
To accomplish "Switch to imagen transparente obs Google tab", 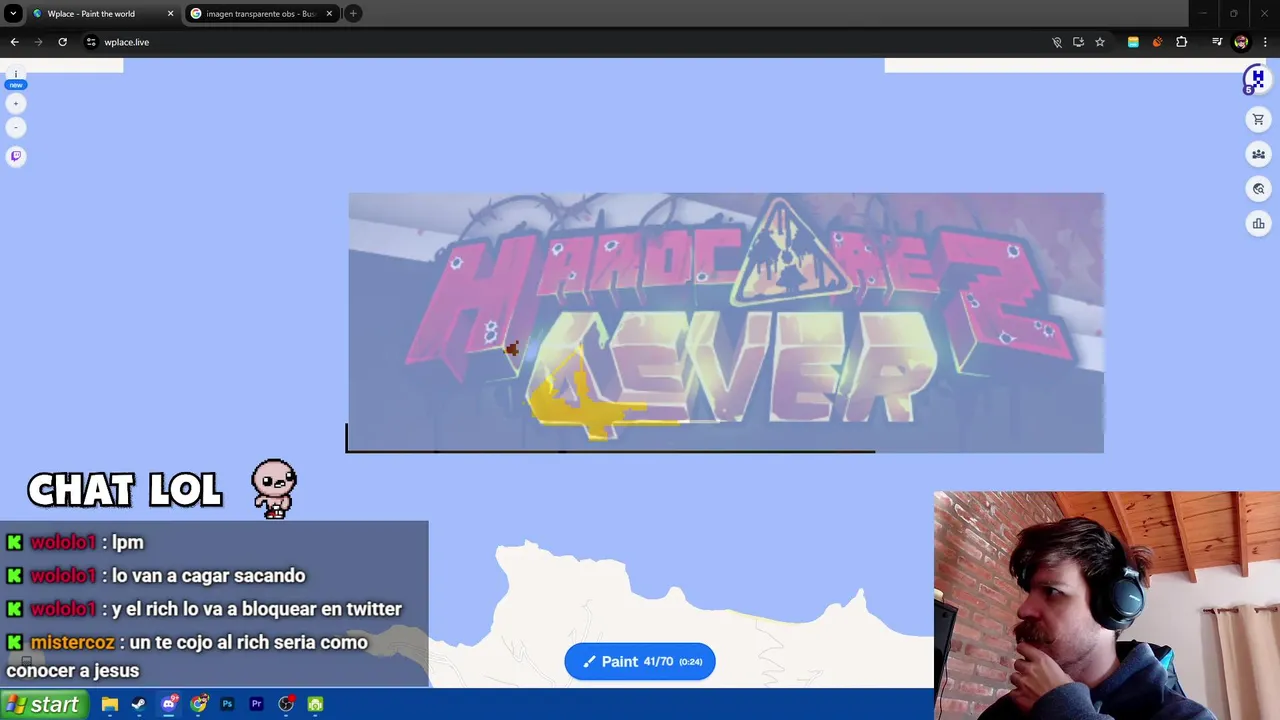I will pyautogui.click(x=261, y=14).
